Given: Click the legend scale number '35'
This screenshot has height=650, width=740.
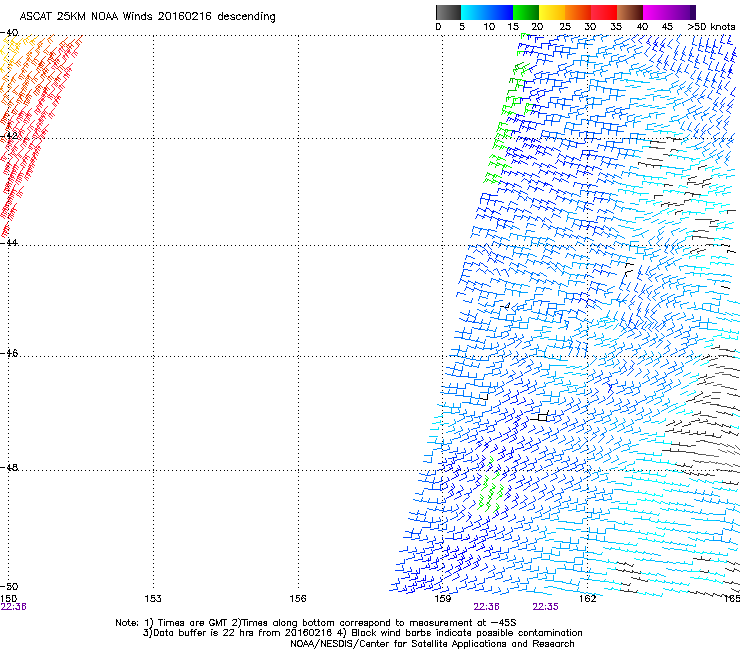Looking at the screenshot, I should pos(616,27).
